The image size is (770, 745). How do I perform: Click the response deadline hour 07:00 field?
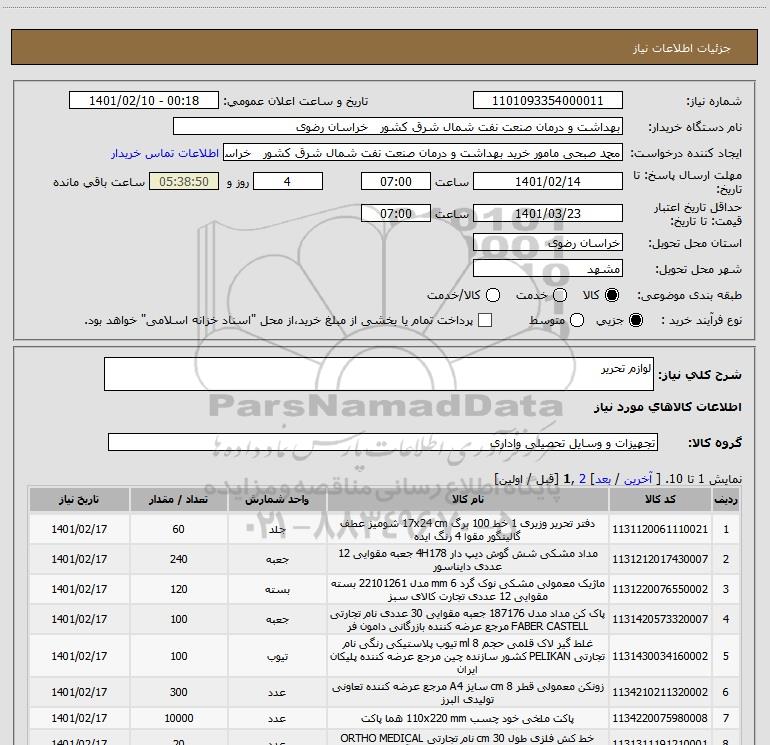[x=396, y=182]
